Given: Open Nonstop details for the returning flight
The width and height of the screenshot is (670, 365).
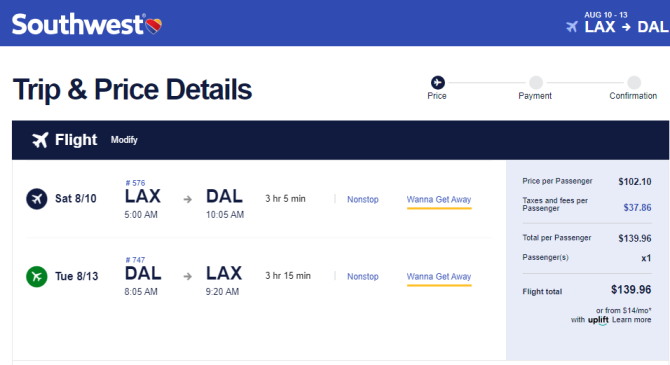Looking at the screenshot, I should [363, 277].
